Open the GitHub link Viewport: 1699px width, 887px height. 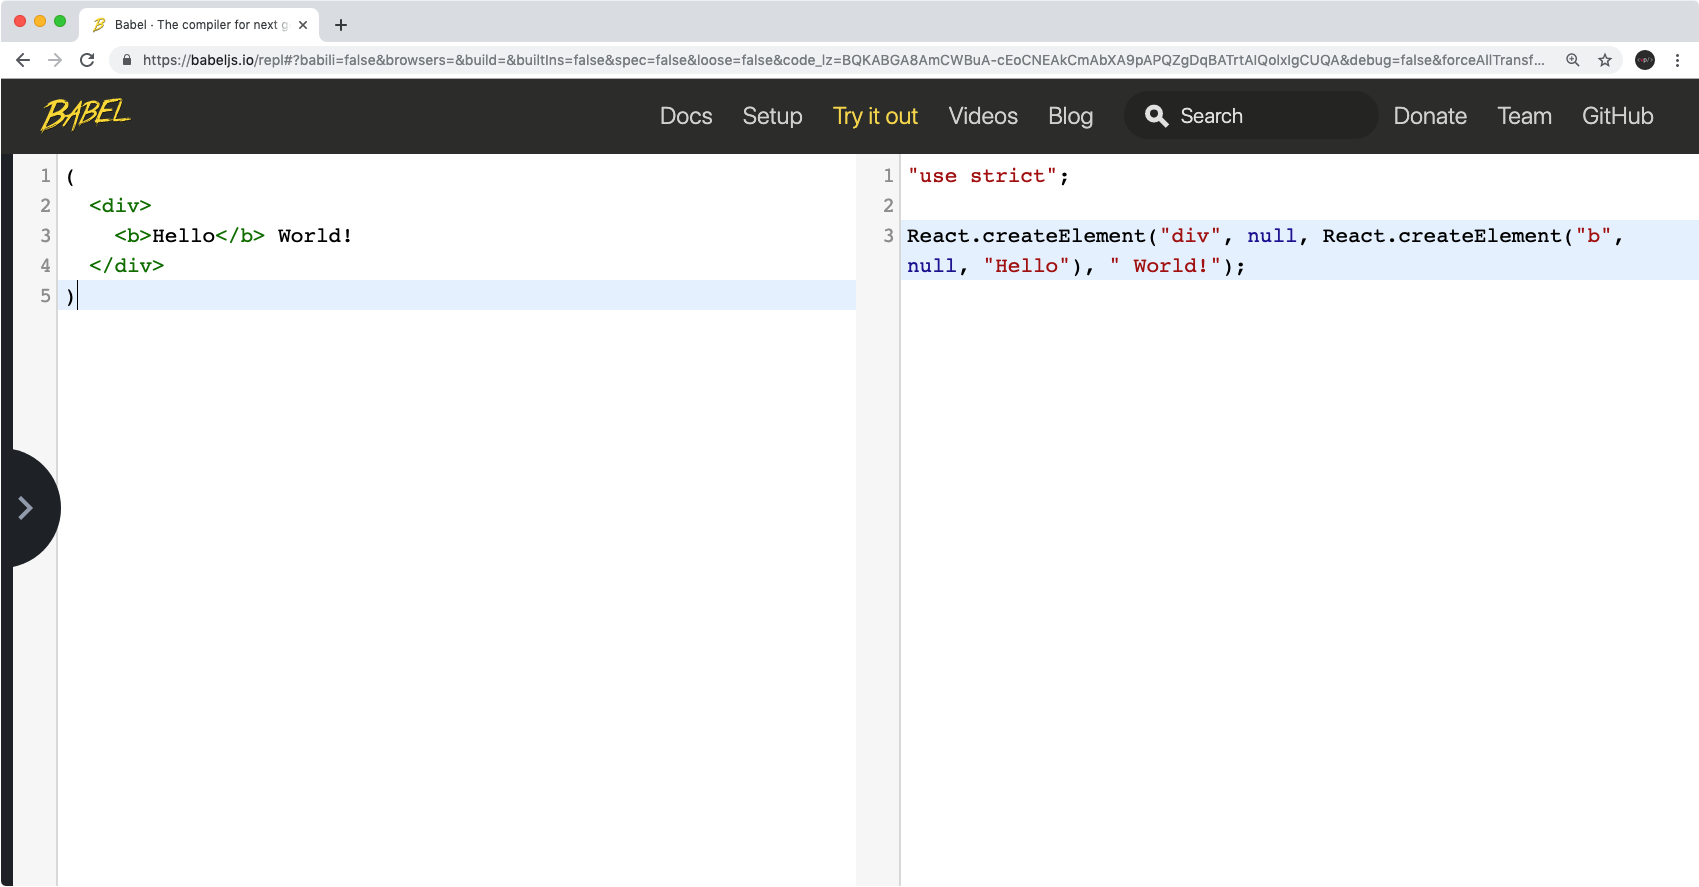1617,116
